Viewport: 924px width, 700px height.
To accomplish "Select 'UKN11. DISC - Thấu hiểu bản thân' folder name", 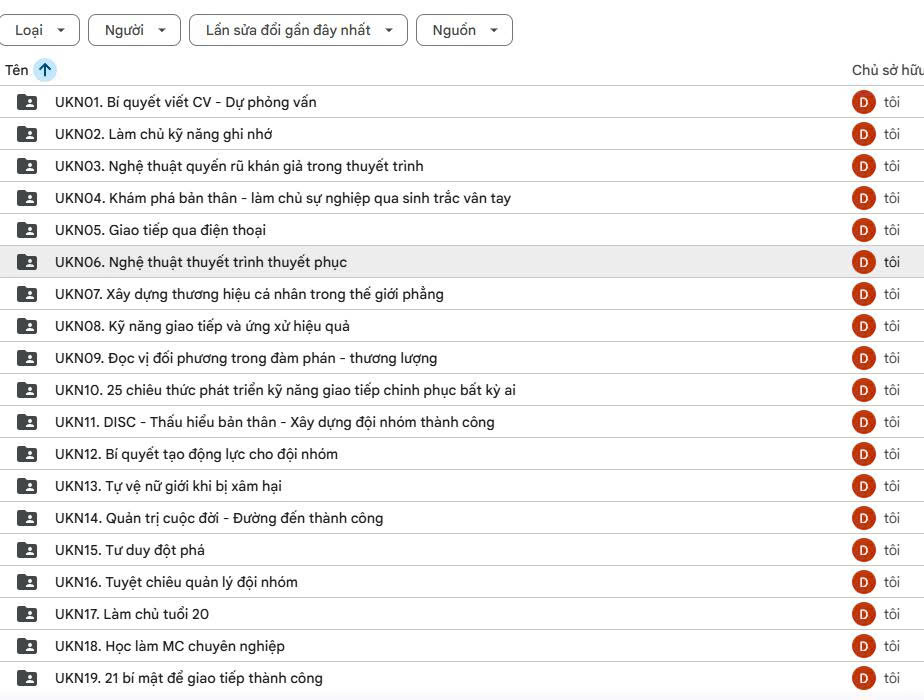I will [275, 422].
